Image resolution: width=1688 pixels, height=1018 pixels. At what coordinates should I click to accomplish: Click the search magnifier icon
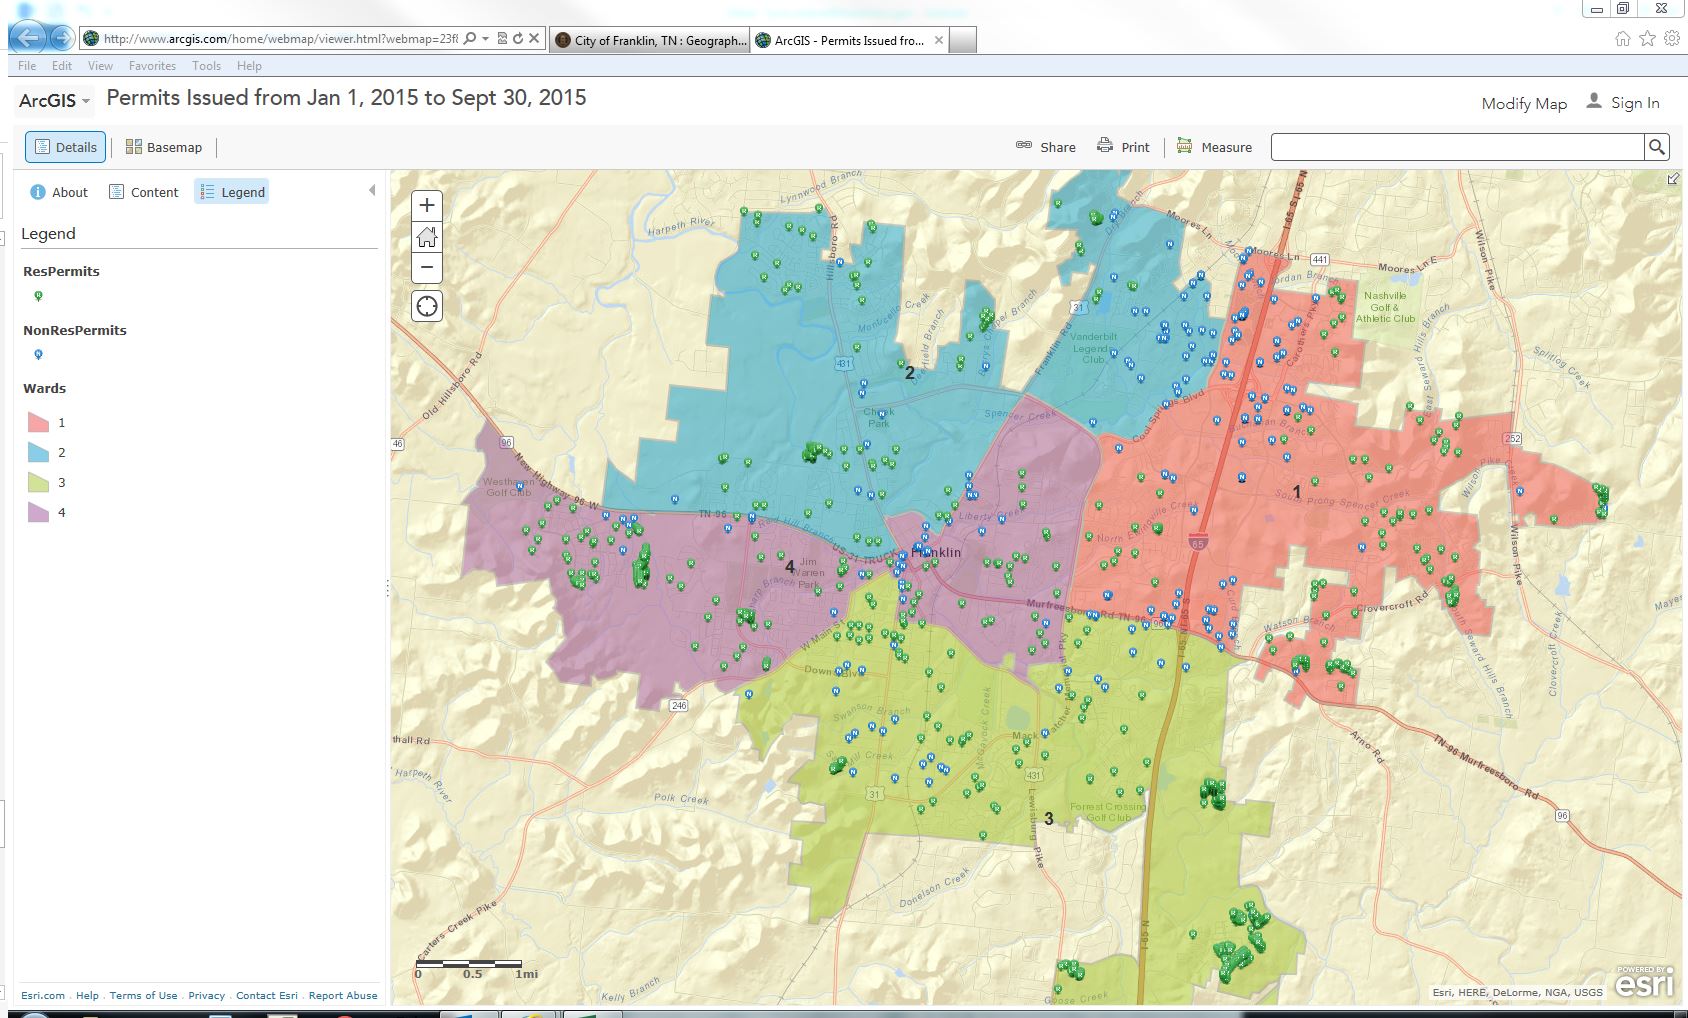point(1657,147)
